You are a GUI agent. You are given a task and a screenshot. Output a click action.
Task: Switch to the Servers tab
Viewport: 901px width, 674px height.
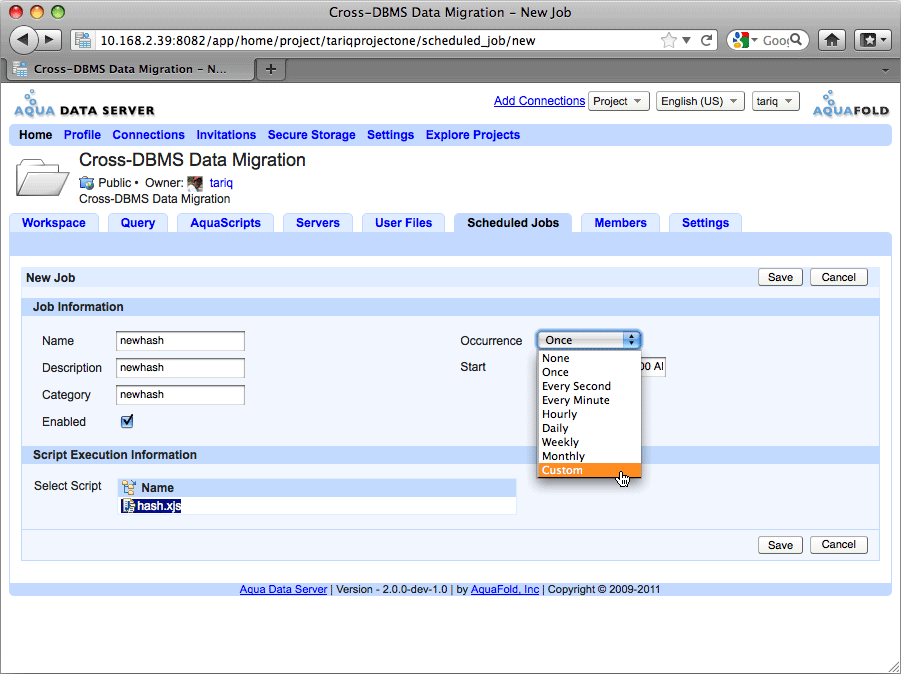coord(318,223)
